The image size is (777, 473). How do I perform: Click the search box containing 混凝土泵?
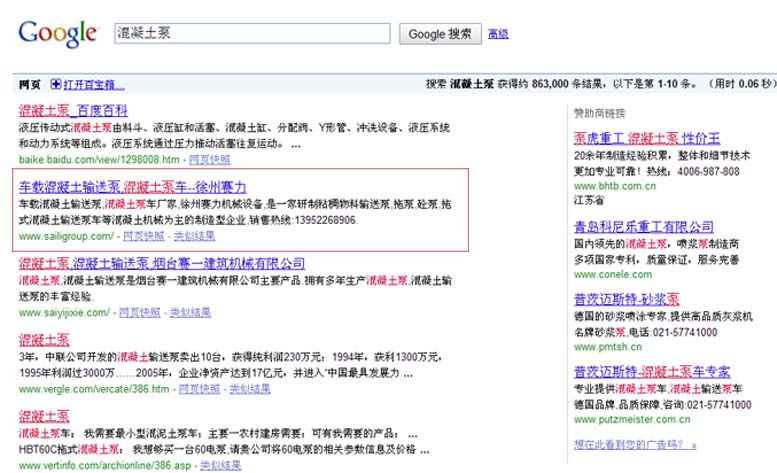tap(252, 33)
